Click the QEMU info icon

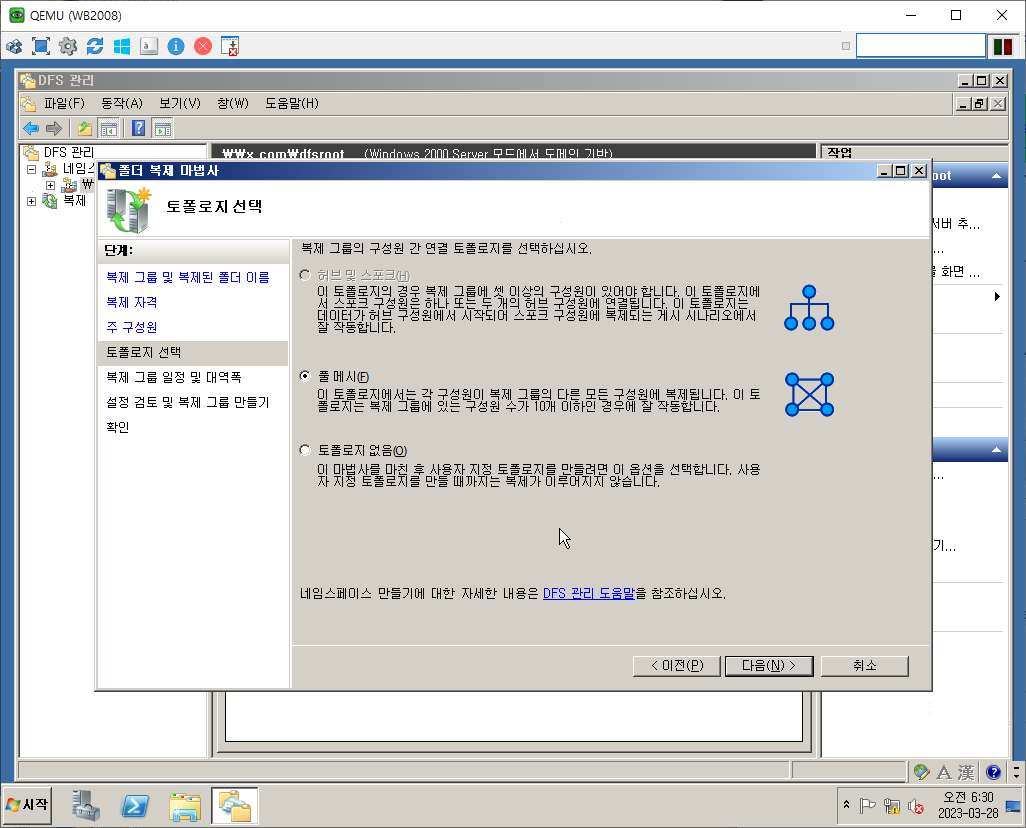(x=176, y=46)
